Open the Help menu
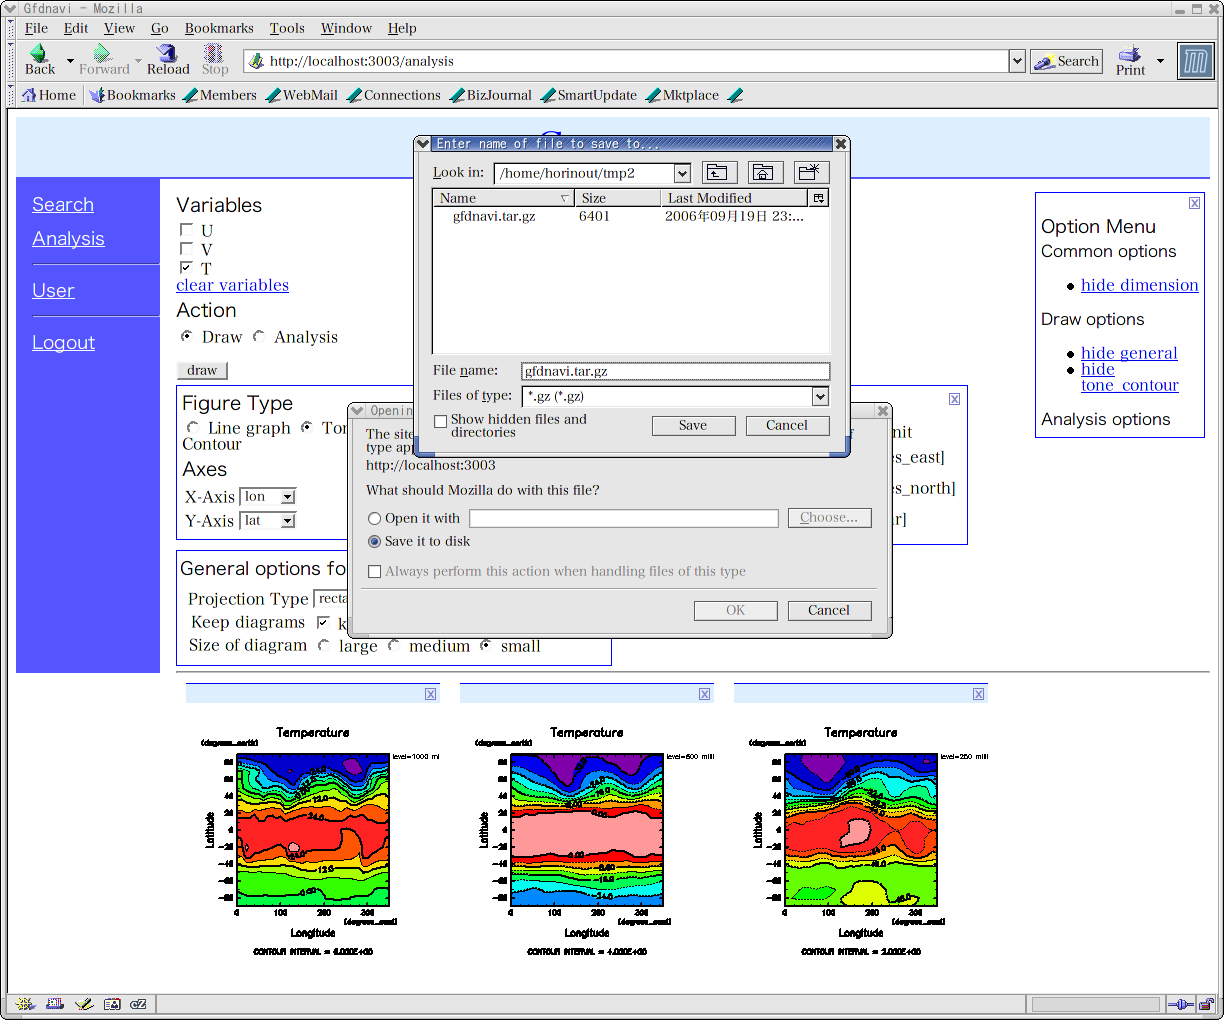1224x1020 pixels. 402,28
